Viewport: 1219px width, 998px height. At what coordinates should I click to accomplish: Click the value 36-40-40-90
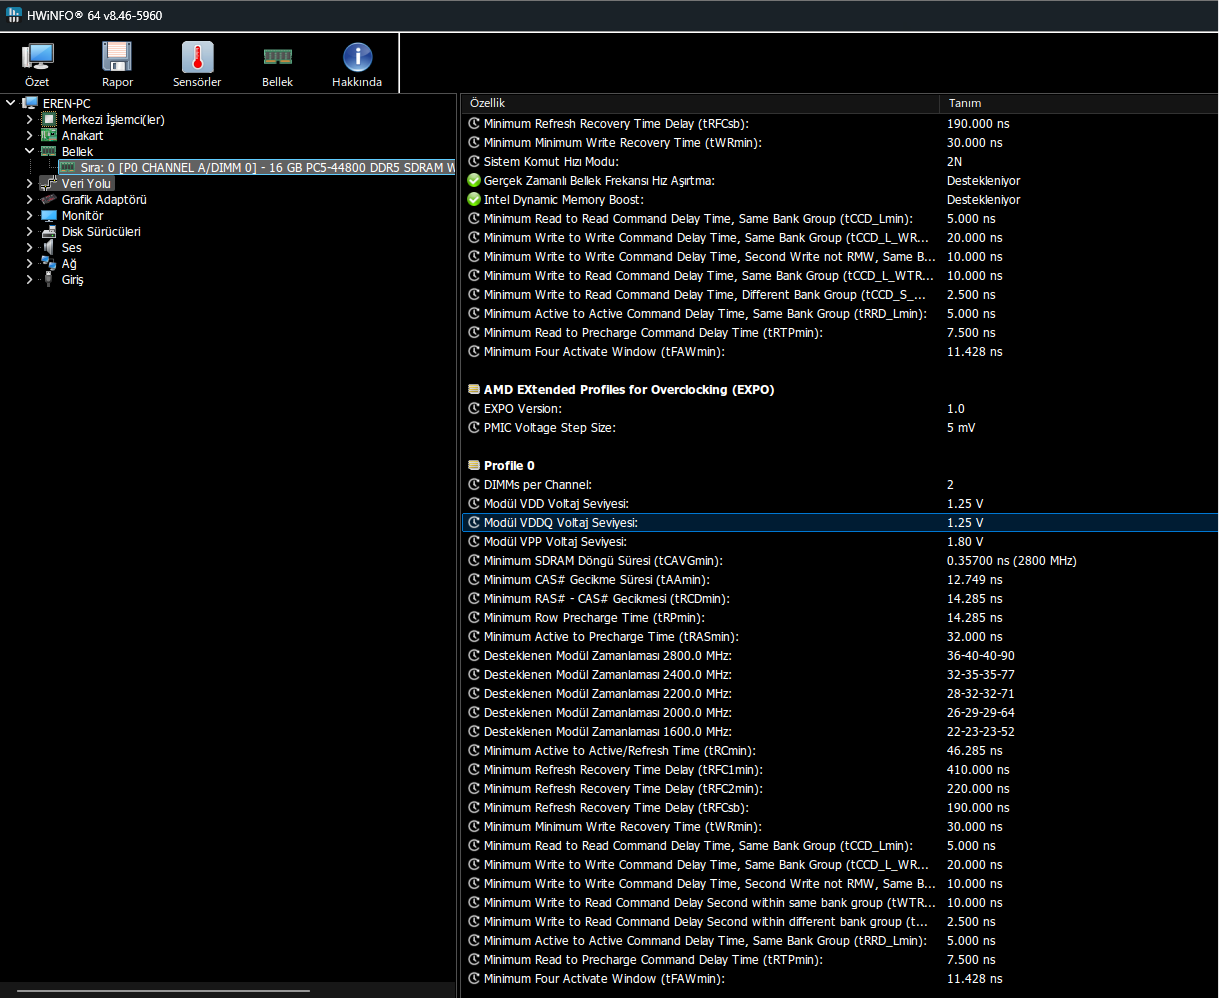pyautogui.click(x=981, y=656)
